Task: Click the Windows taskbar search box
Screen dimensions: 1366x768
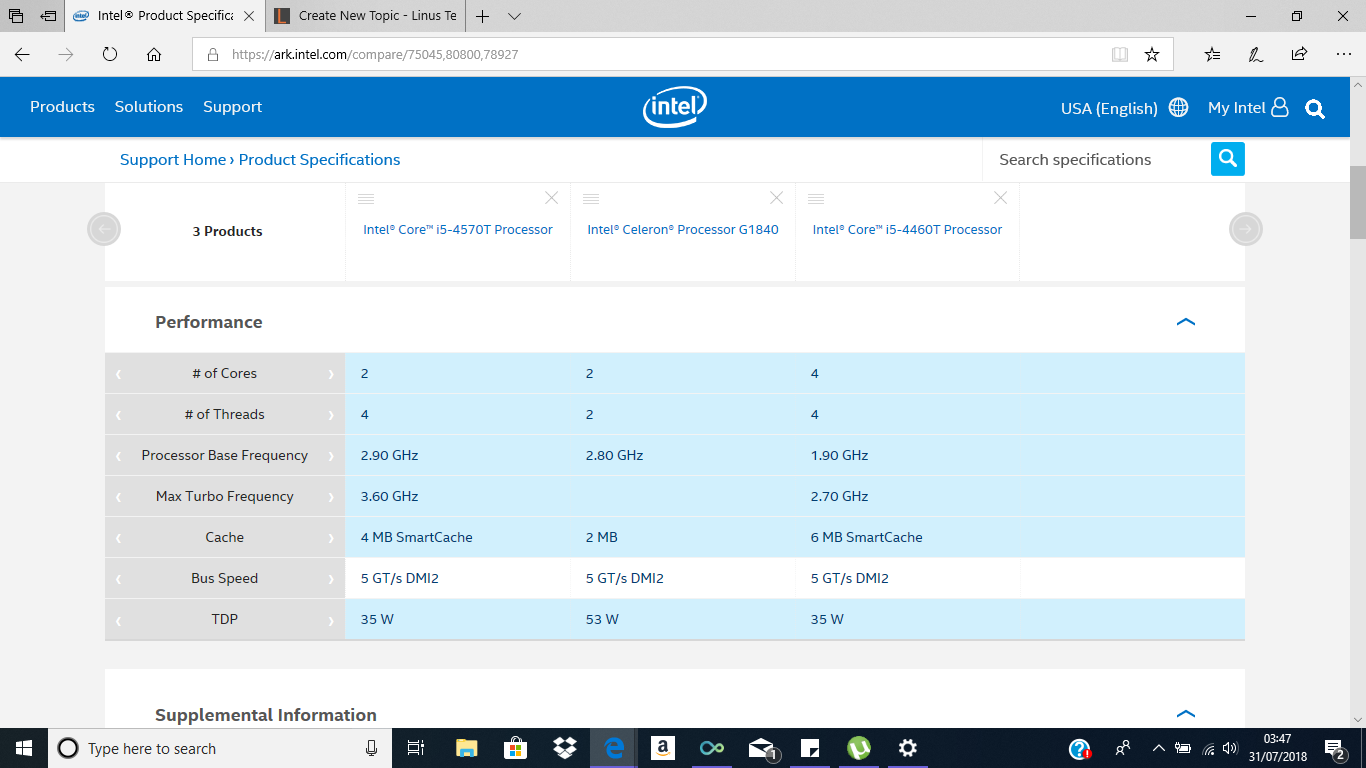Action: [220, 748]
